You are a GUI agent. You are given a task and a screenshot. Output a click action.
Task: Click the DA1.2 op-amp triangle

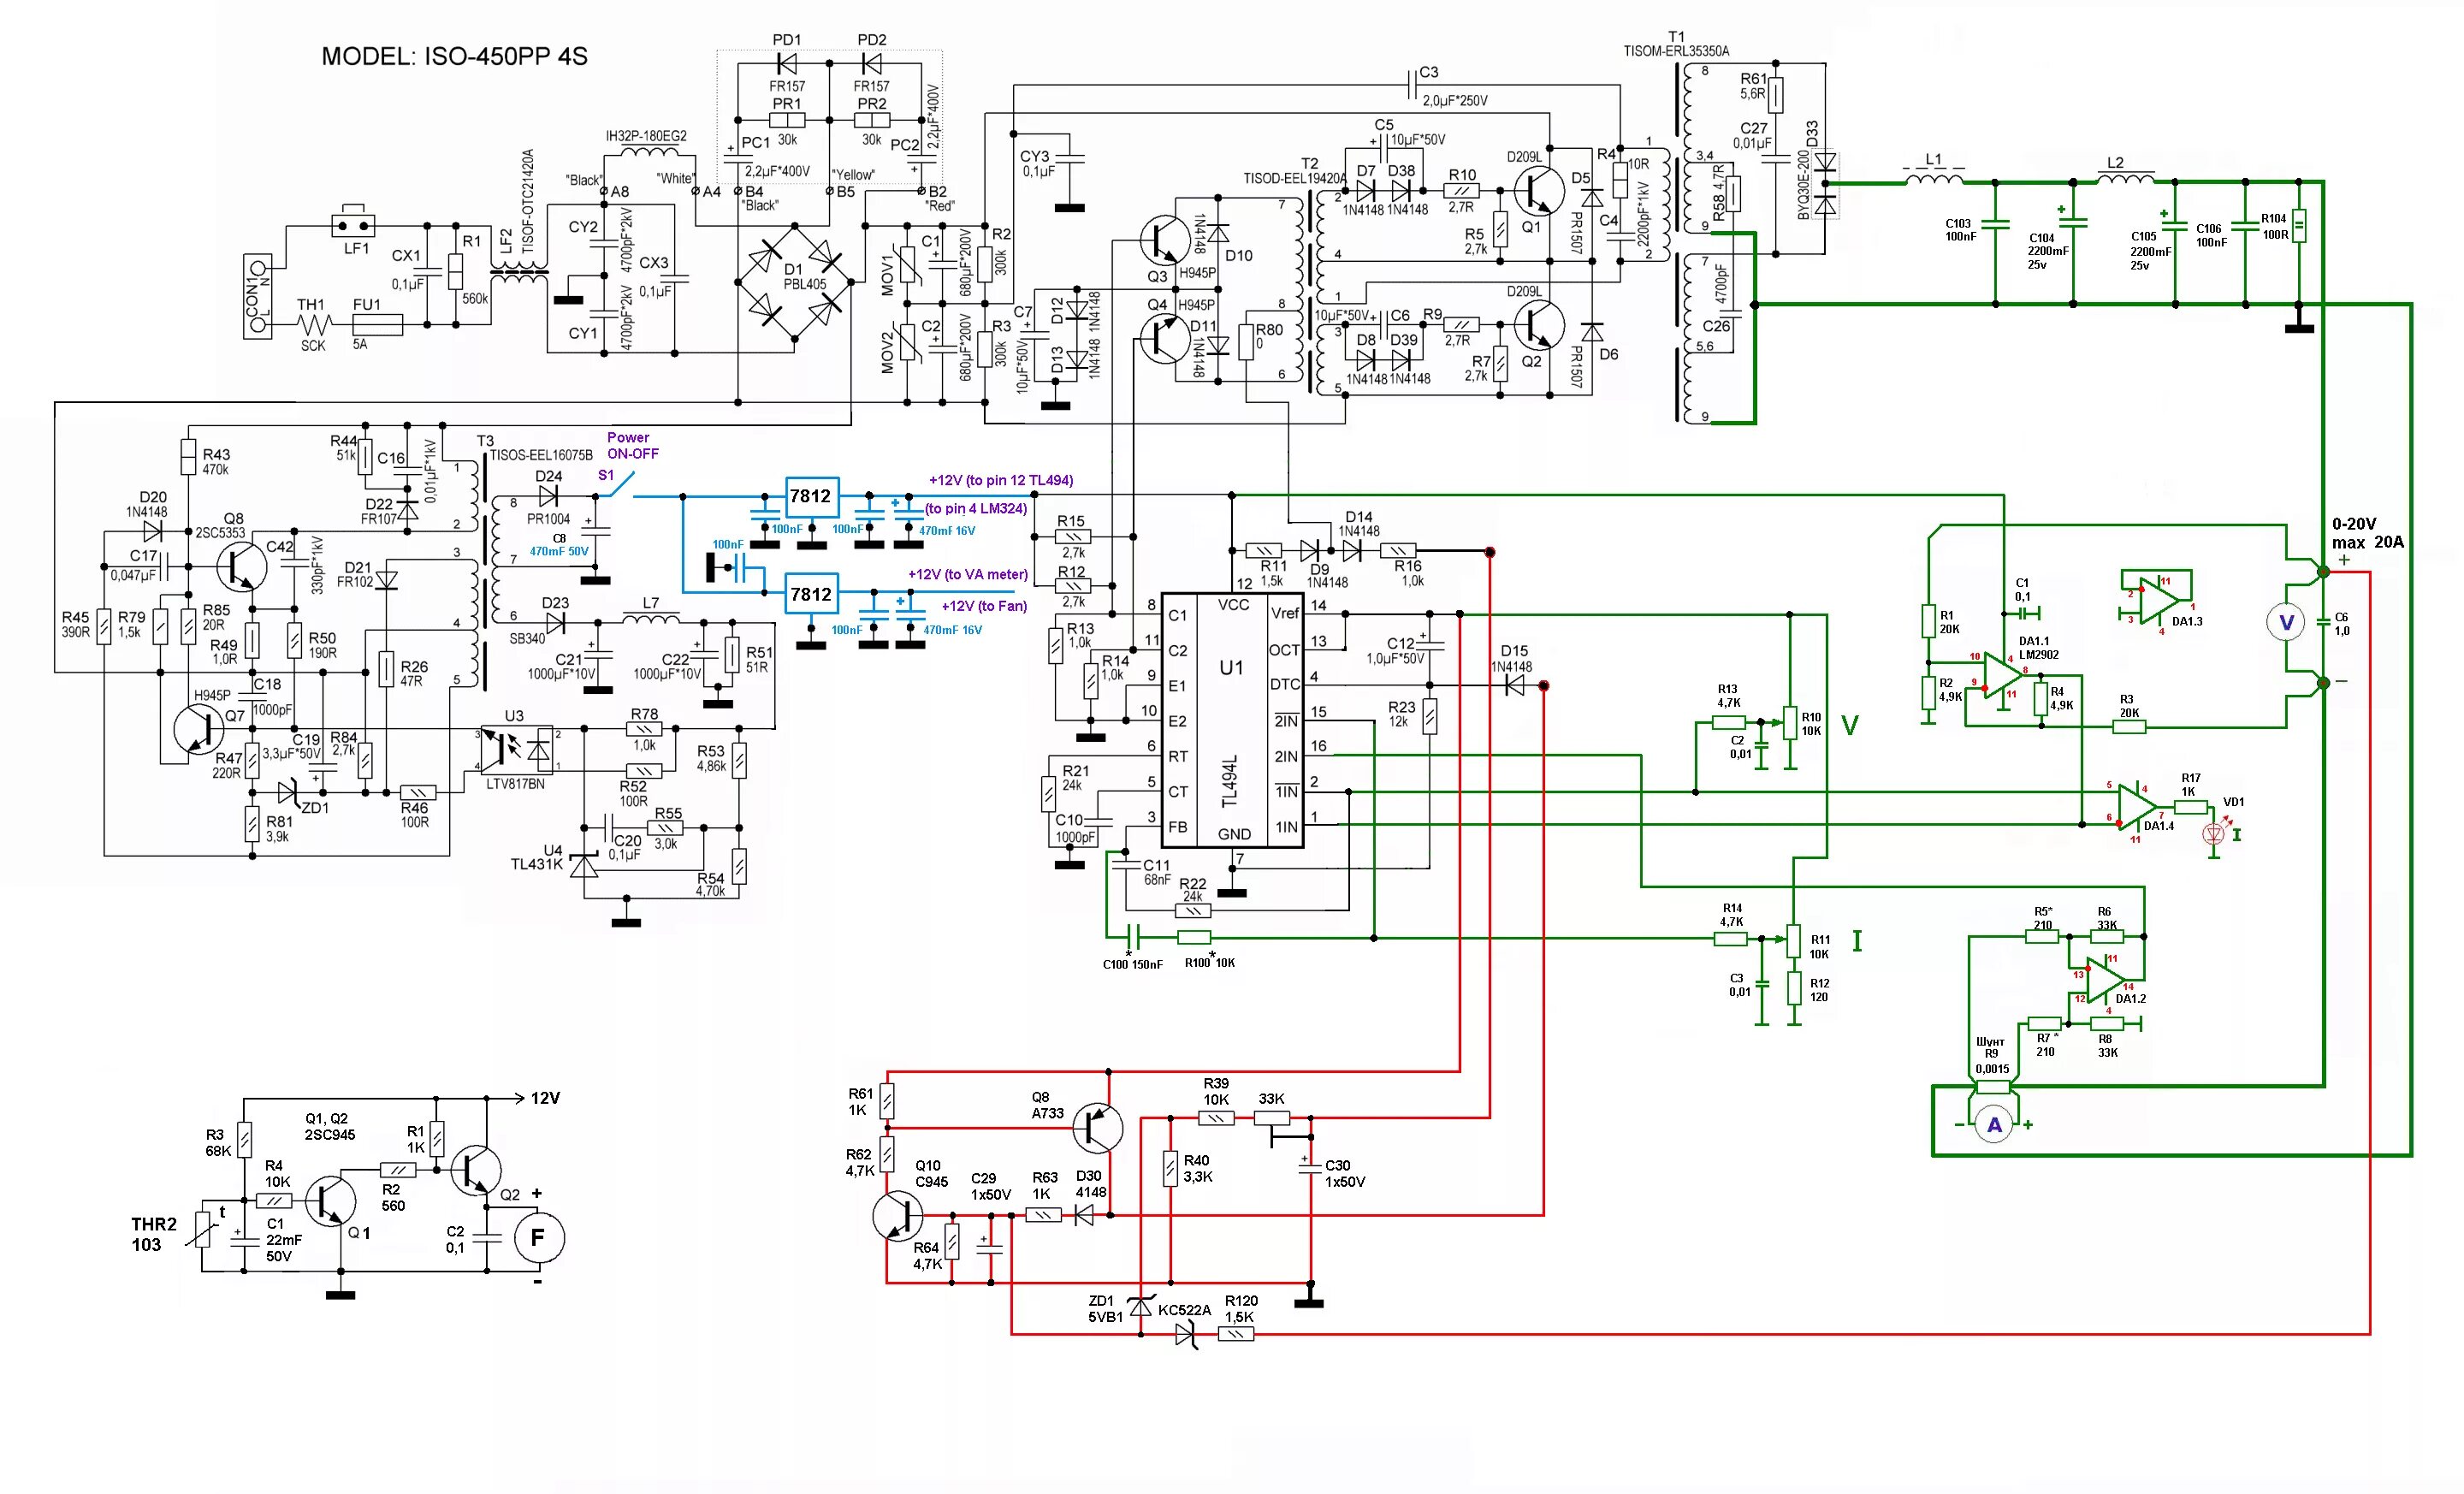click(x=2105, y=979)
